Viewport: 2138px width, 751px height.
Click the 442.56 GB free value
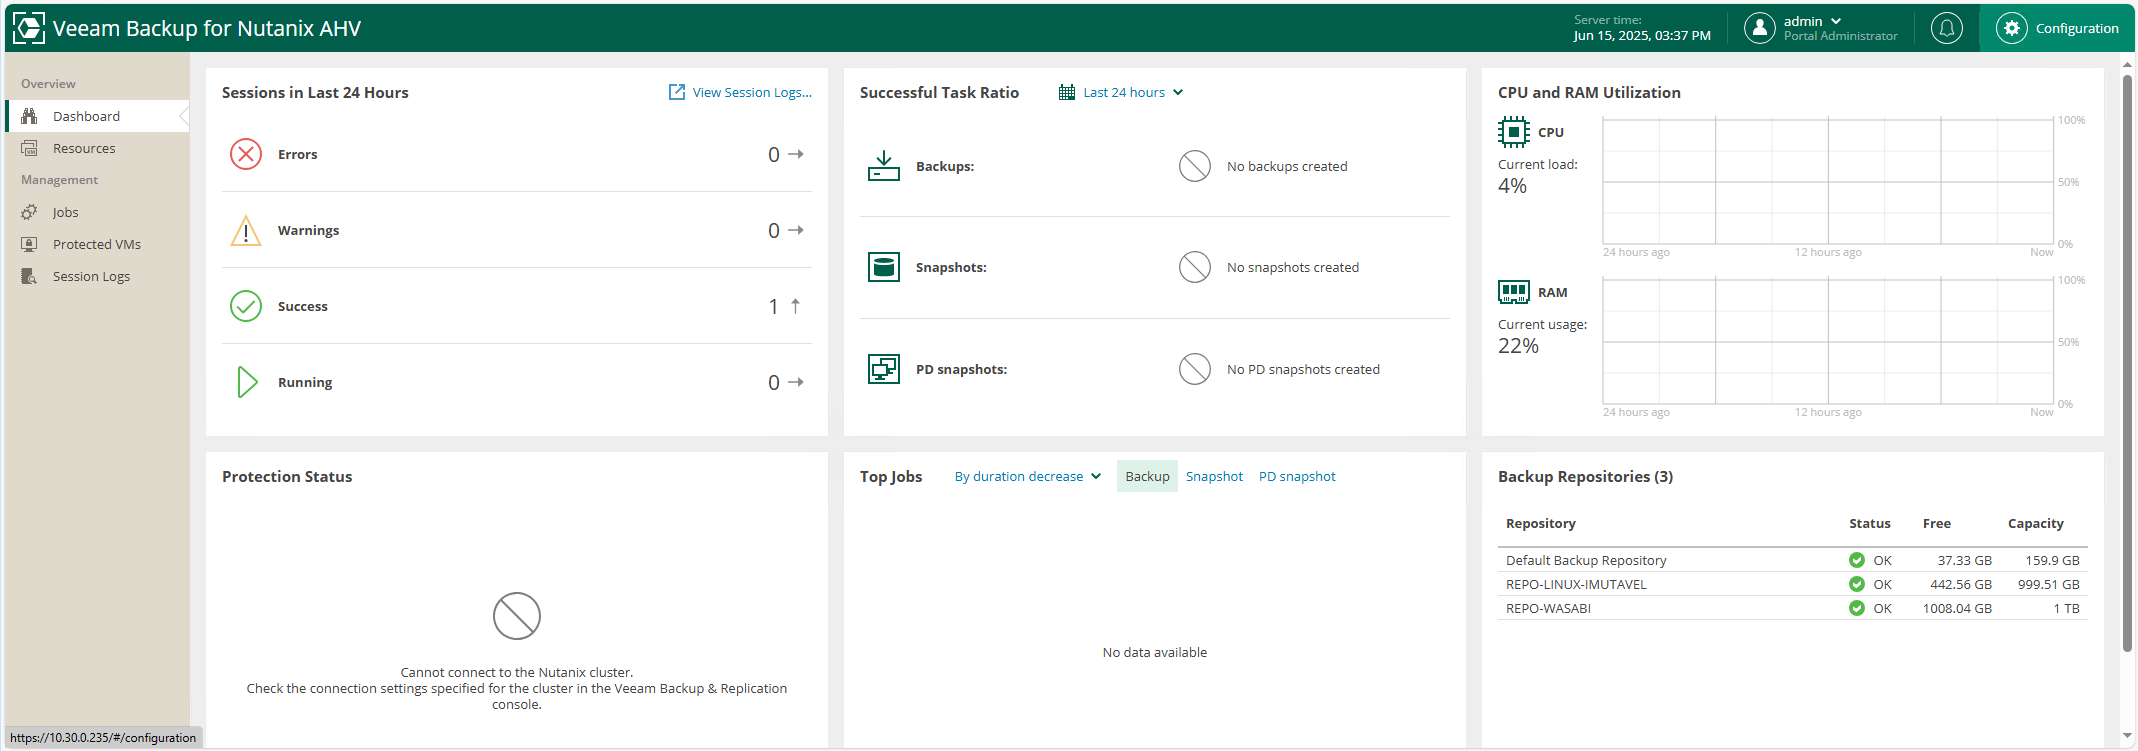(x=1960, y=584)
